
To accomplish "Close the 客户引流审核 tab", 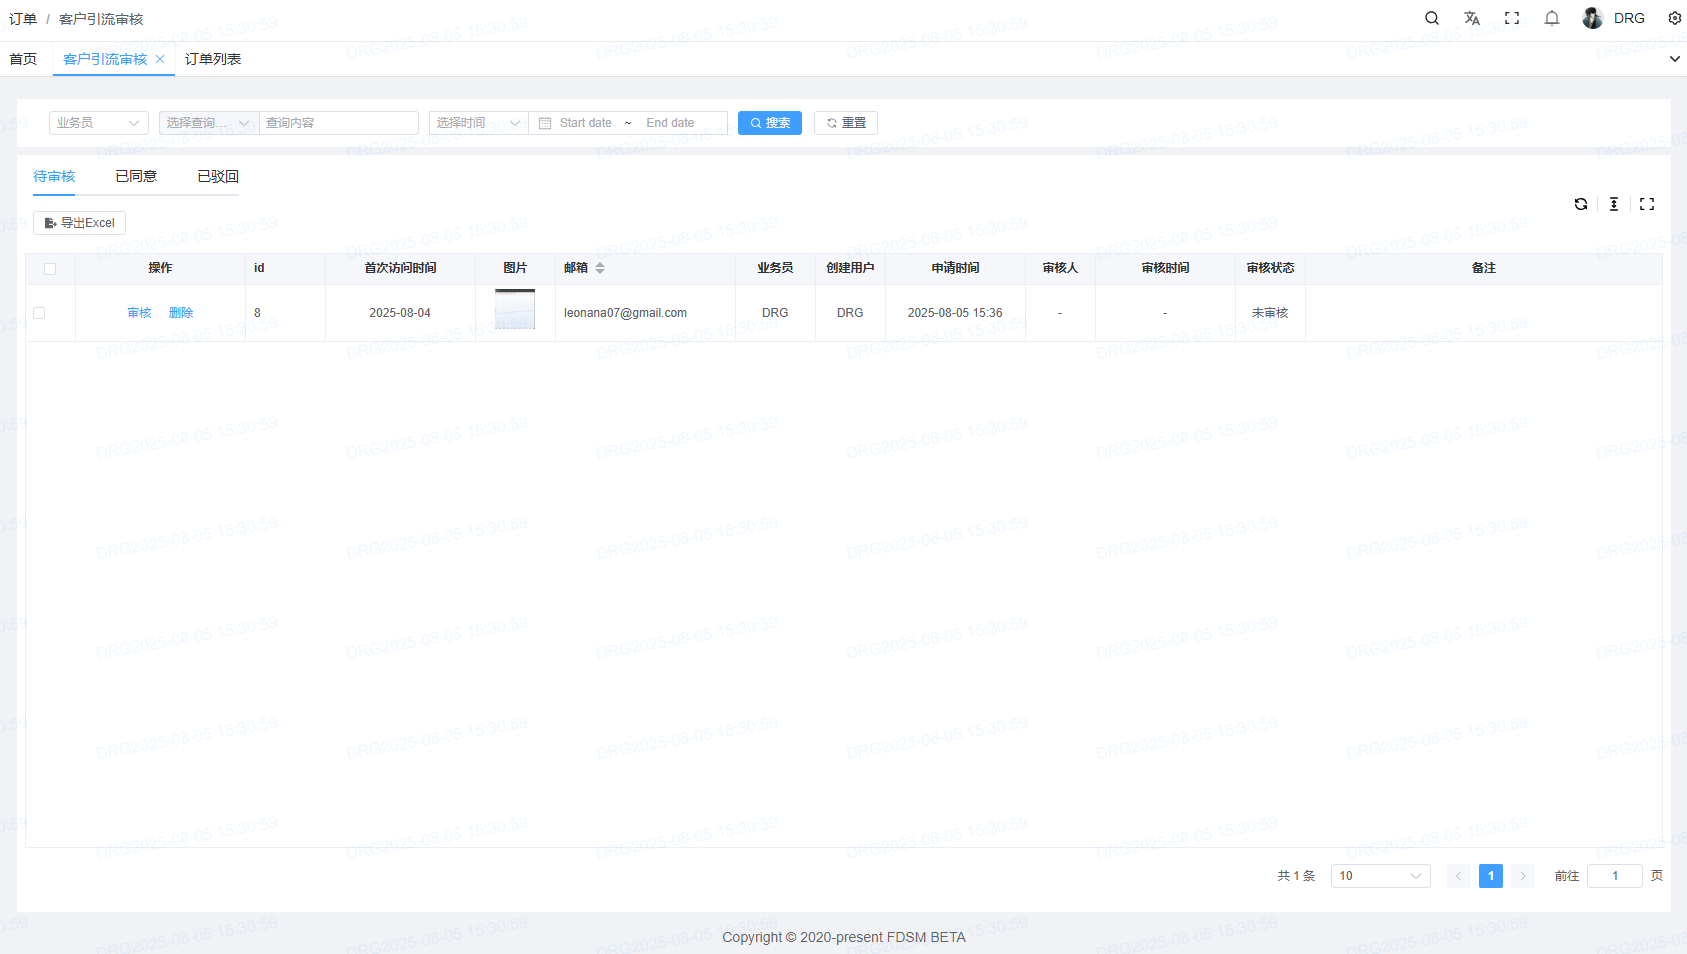I will point(160,59).
